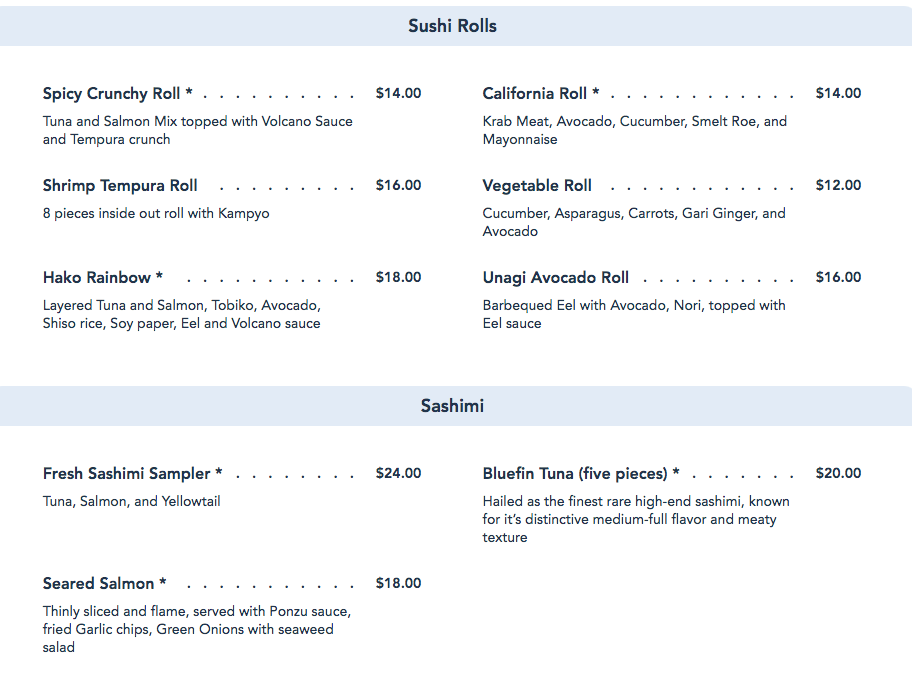Click the $24.00 Sashimi Sampler price
Viewport: 912px width, 687px height.
tap(398, 474)
